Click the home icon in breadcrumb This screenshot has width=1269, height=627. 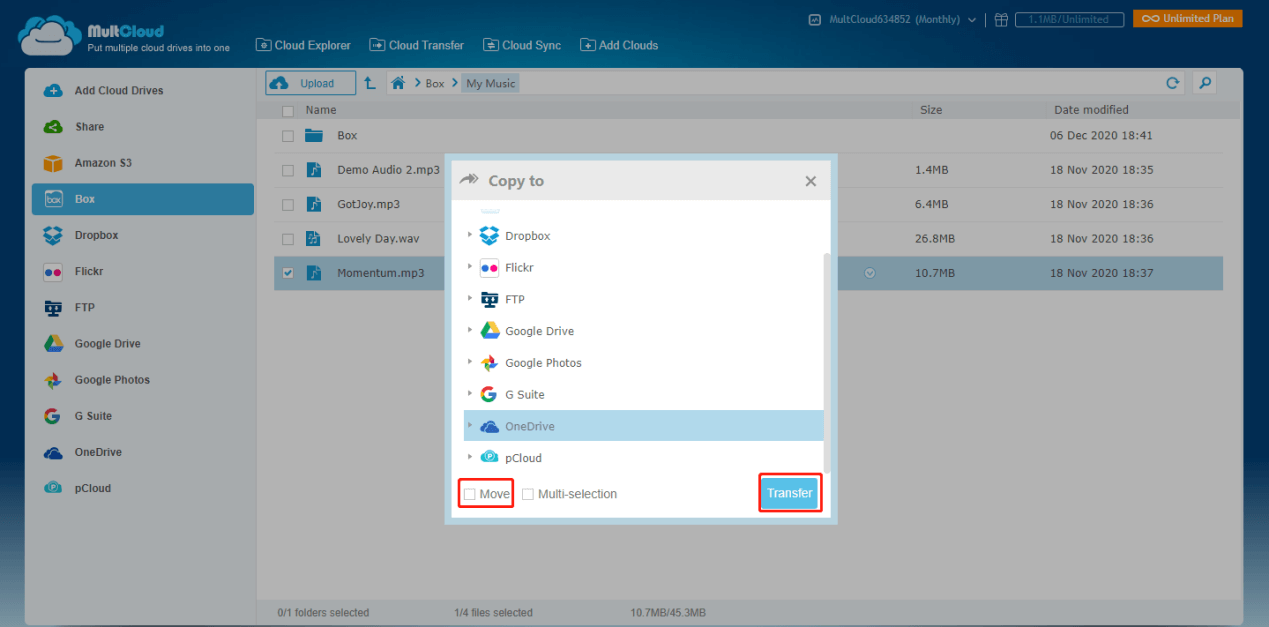[398, 84]
